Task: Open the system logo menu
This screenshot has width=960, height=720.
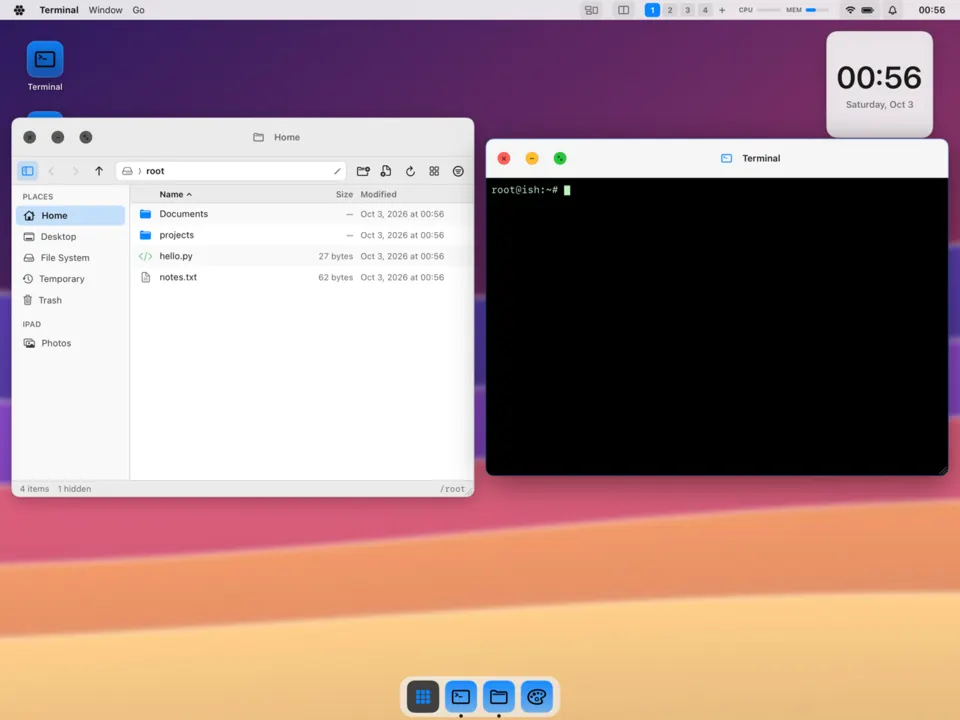Action: pyautogui.click(x=19, y=10)
